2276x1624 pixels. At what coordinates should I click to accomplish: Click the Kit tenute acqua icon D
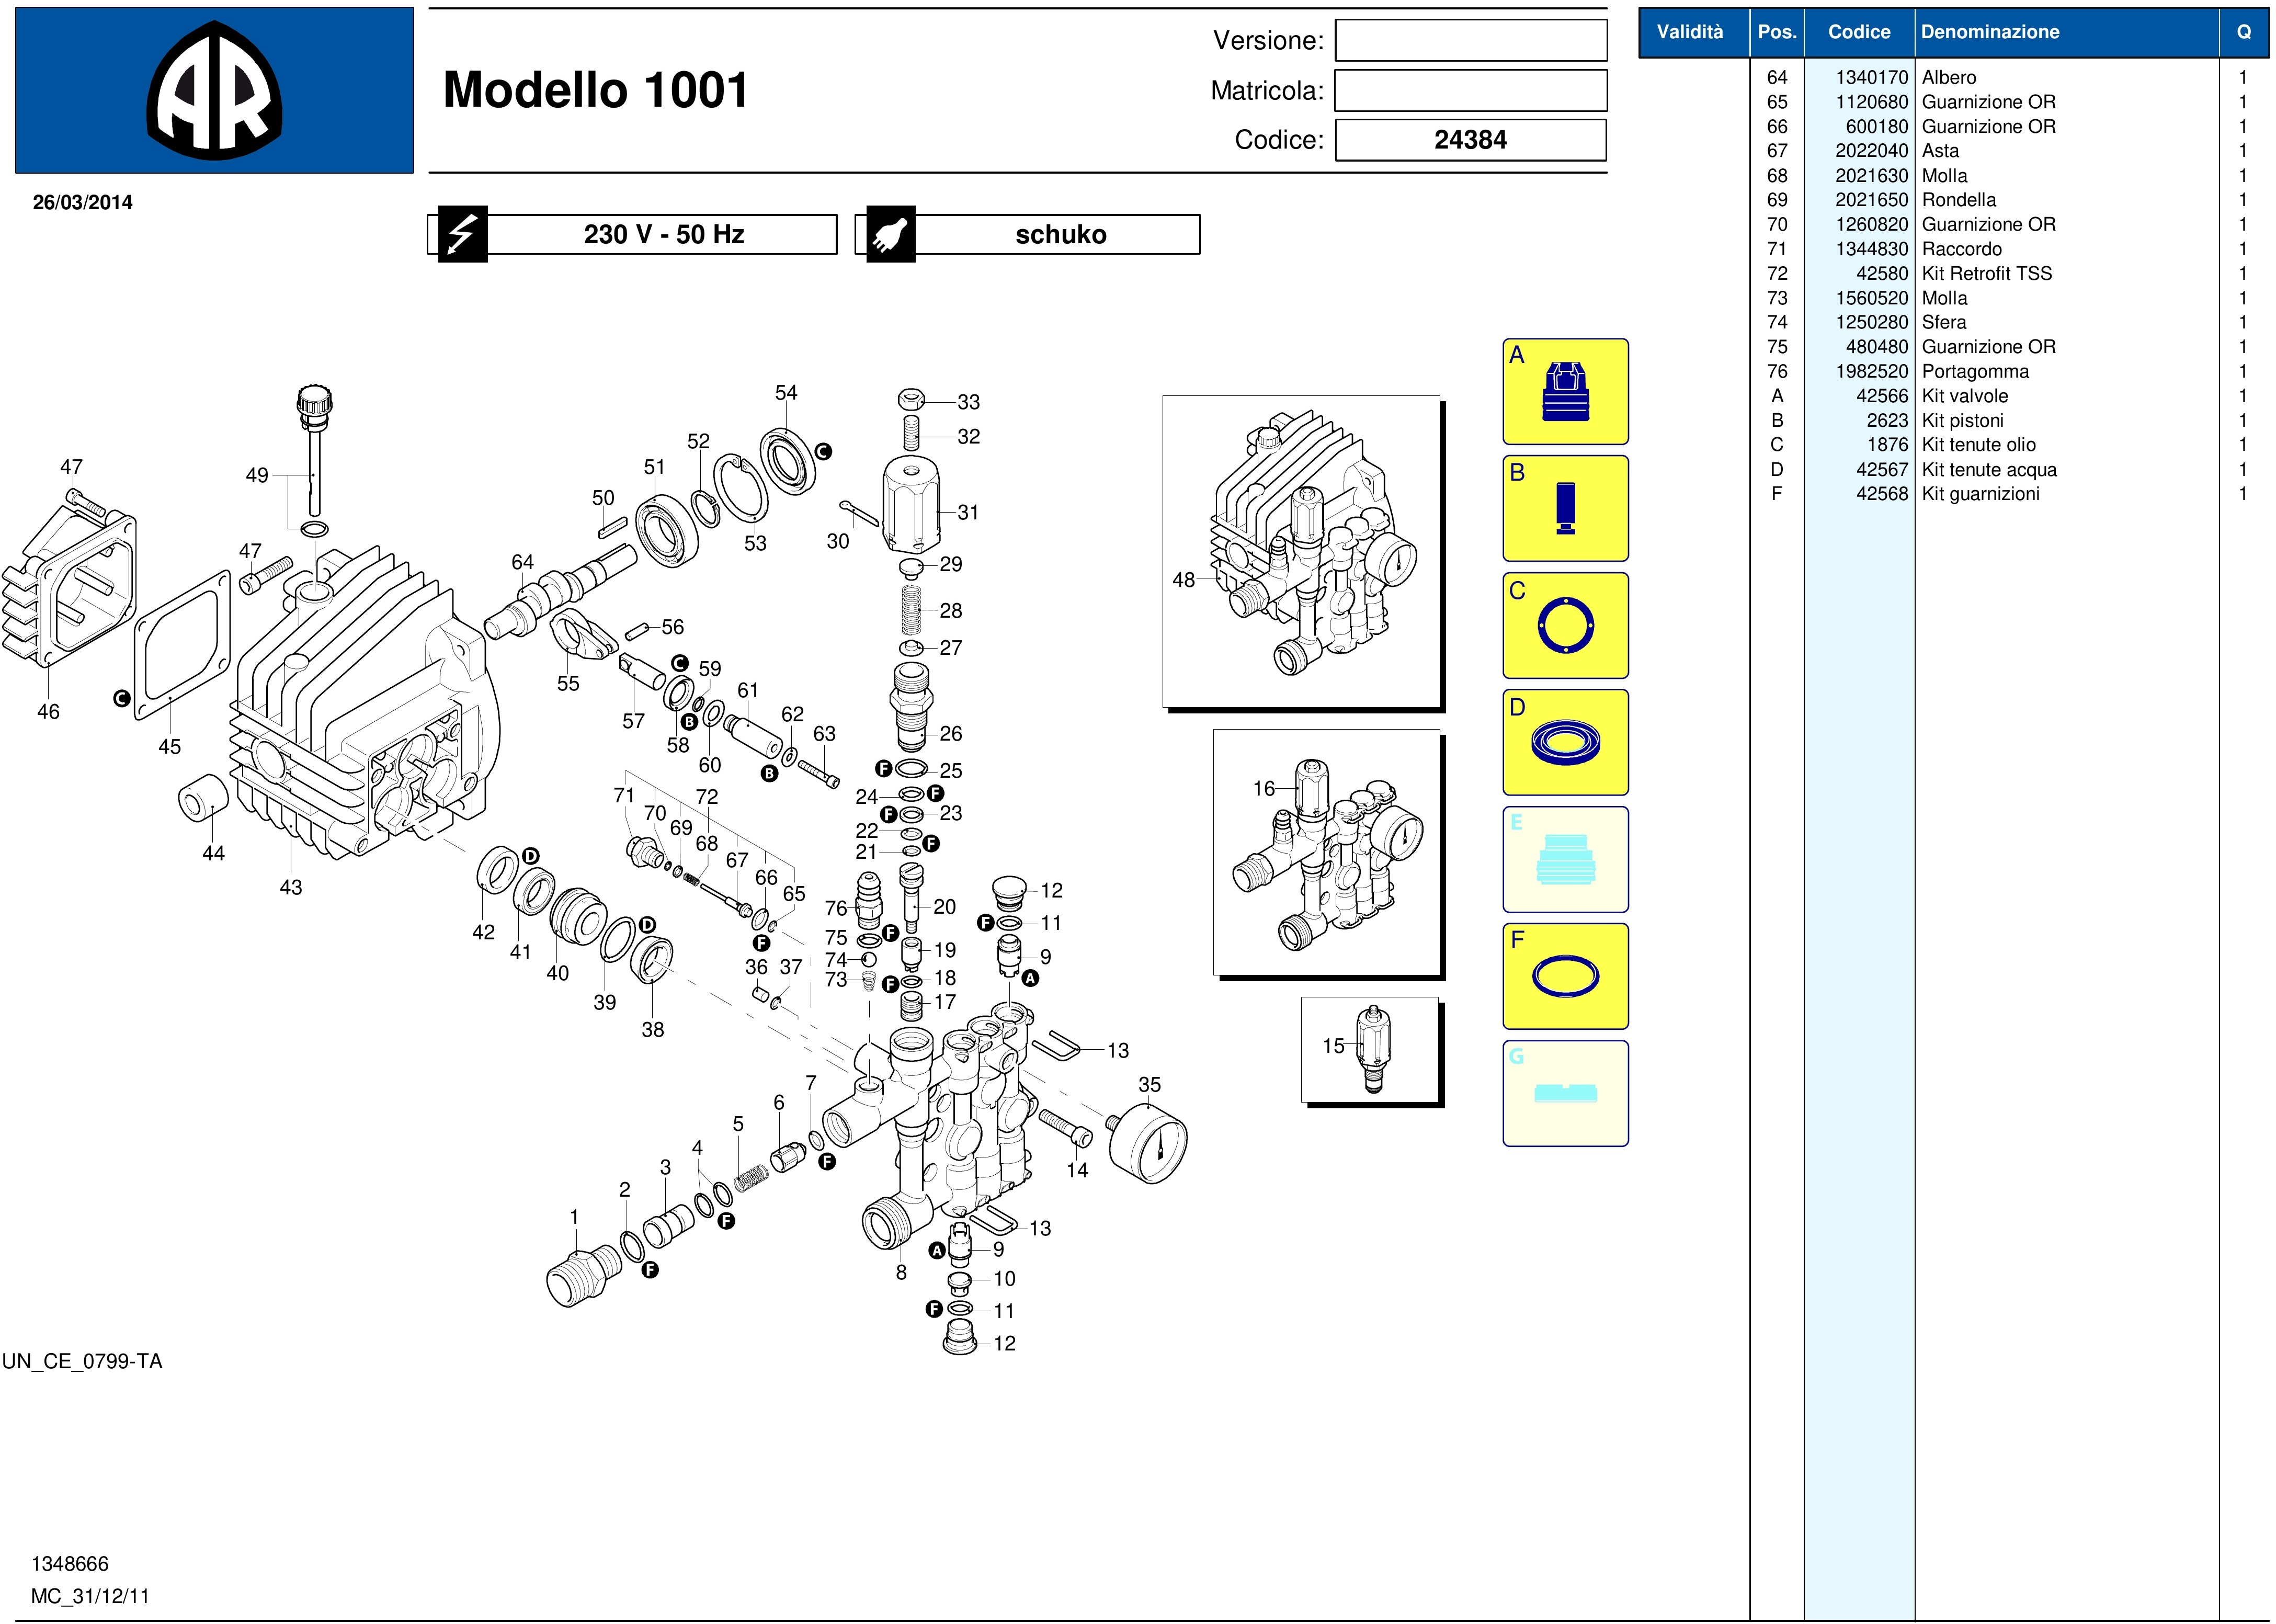(x=1565, y=742)
